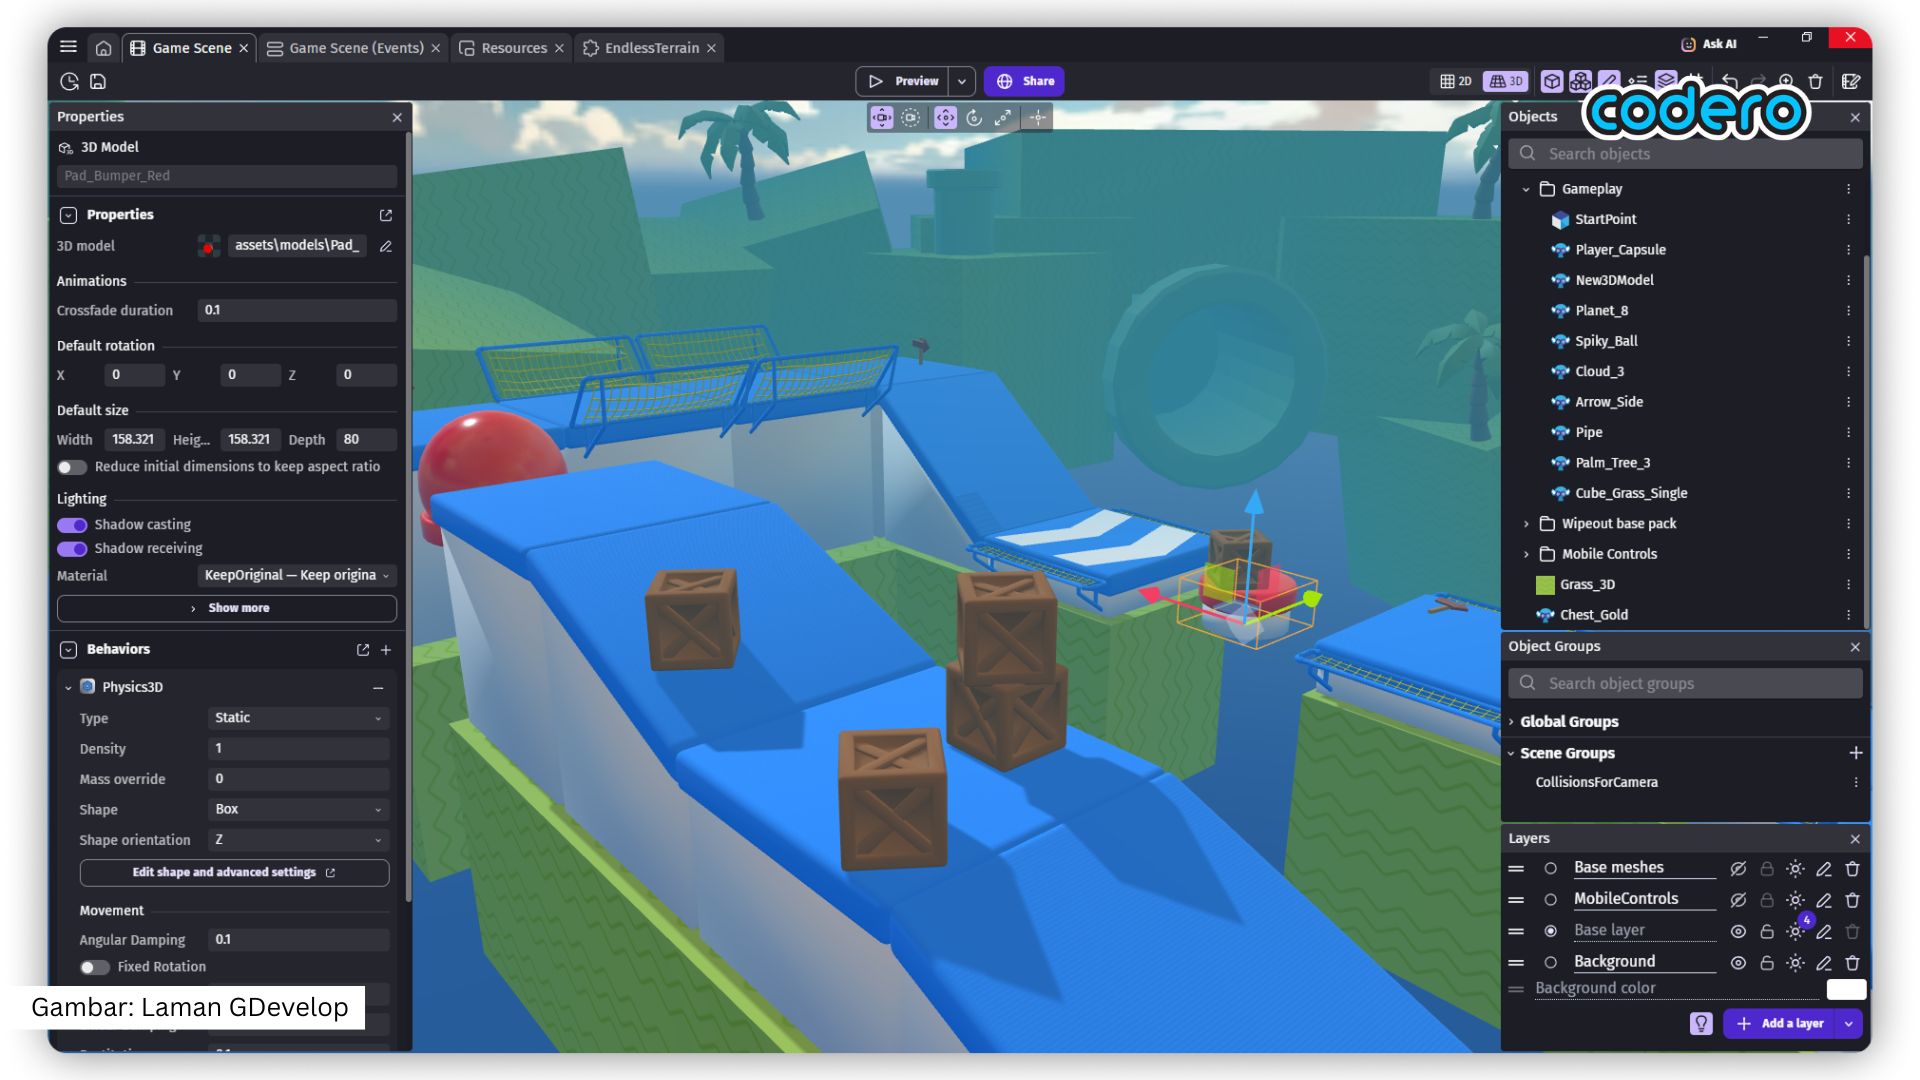Click the center-on-selection crosshair tool
The height and width of the screenshot is (1080, 1920).
pyautogui.click(x=1038, y=118)
